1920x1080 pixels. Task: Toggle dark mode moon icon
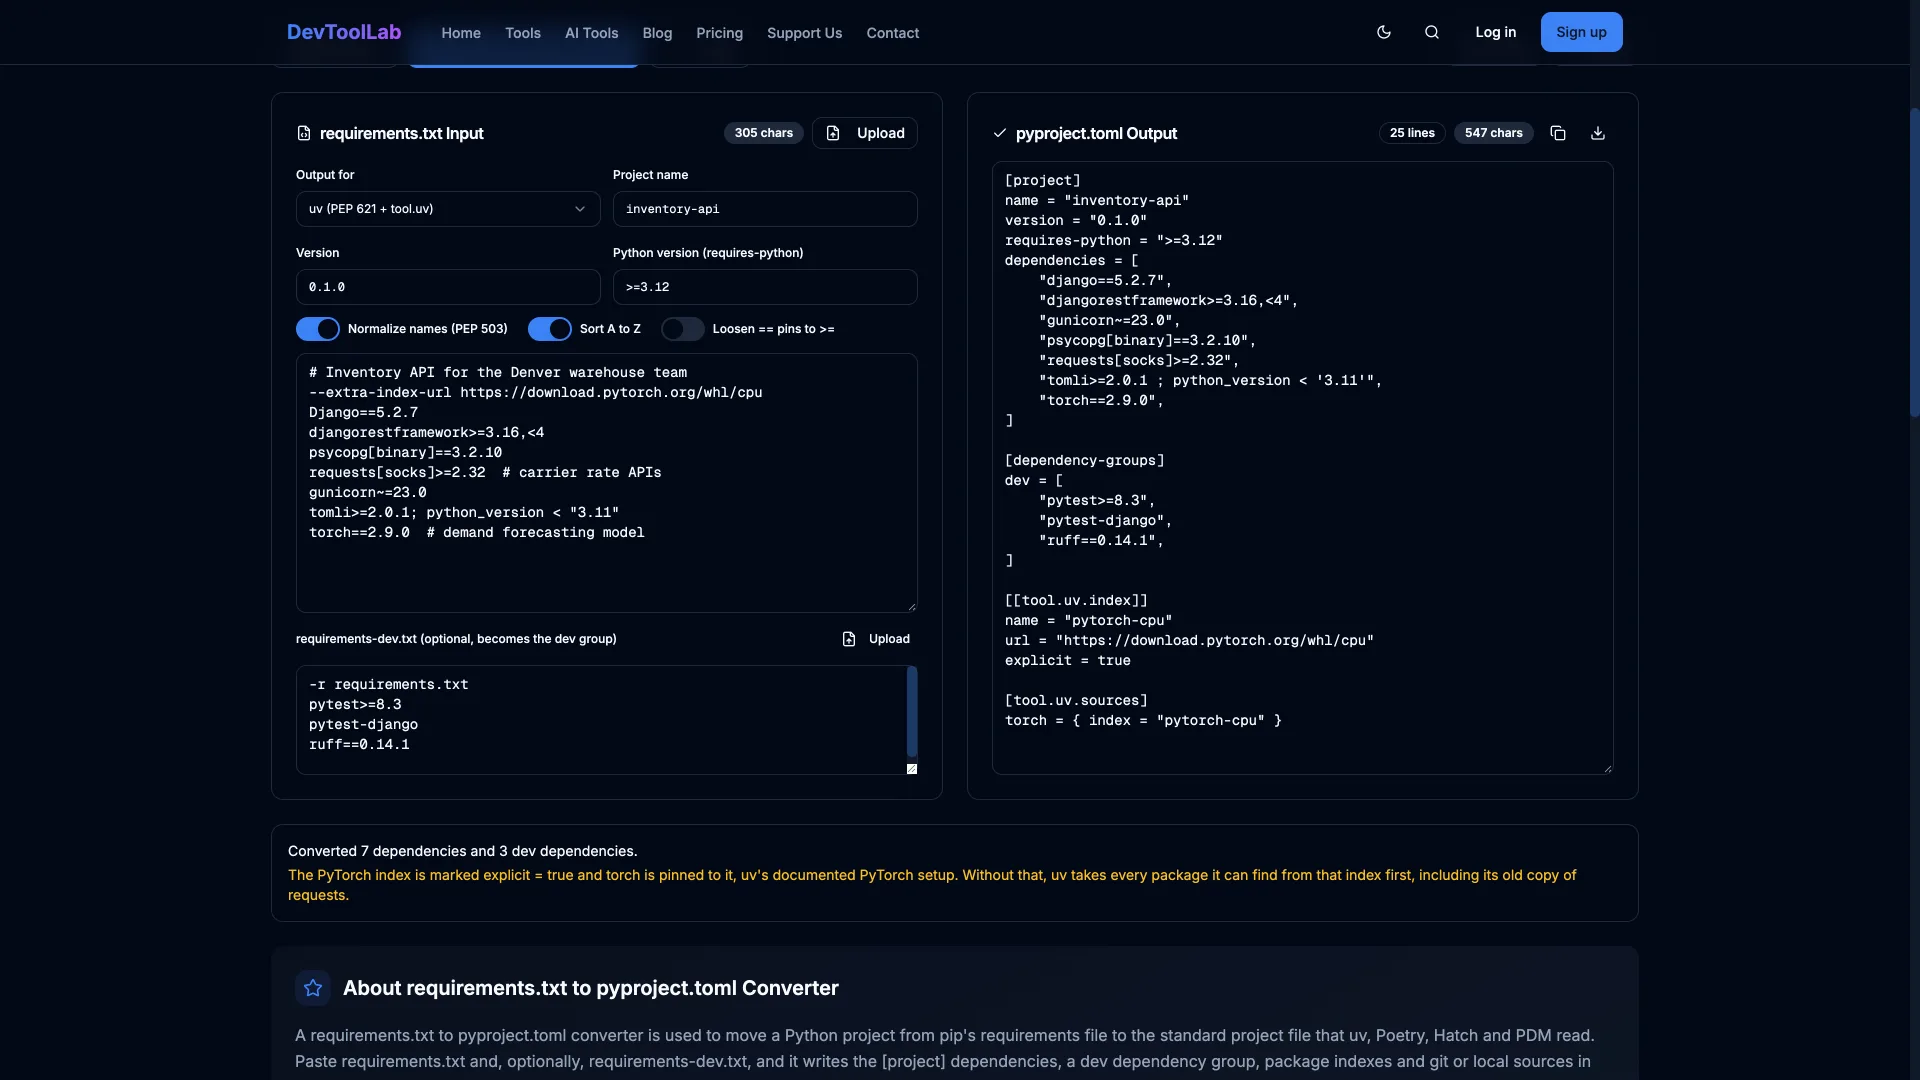coord(1384,32)
